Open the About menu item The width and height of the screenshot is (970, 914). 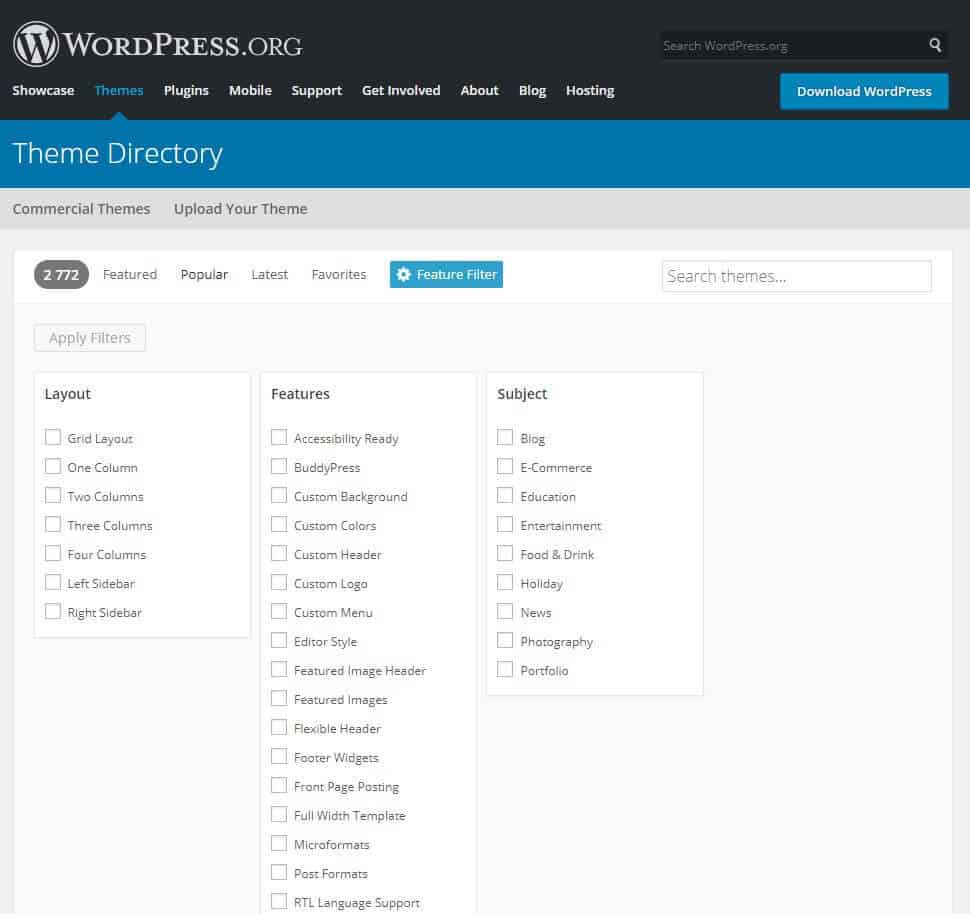click(479, 90)
